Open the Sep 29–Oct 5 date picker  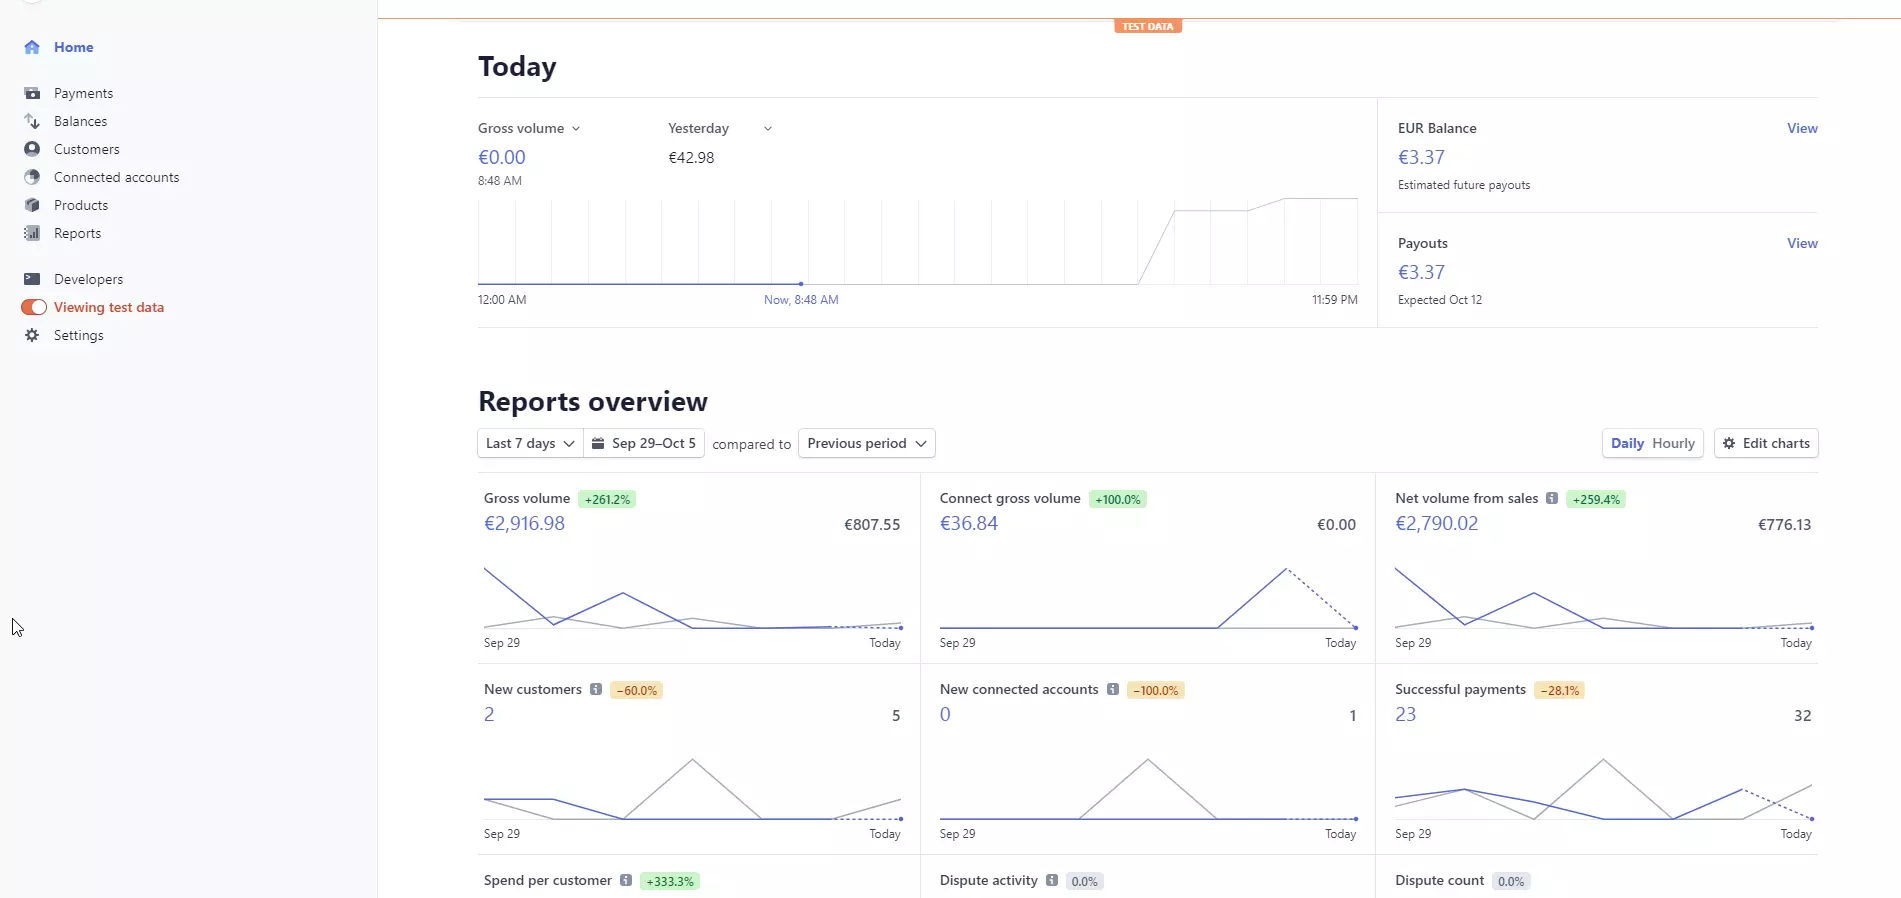tap(644, 443)
